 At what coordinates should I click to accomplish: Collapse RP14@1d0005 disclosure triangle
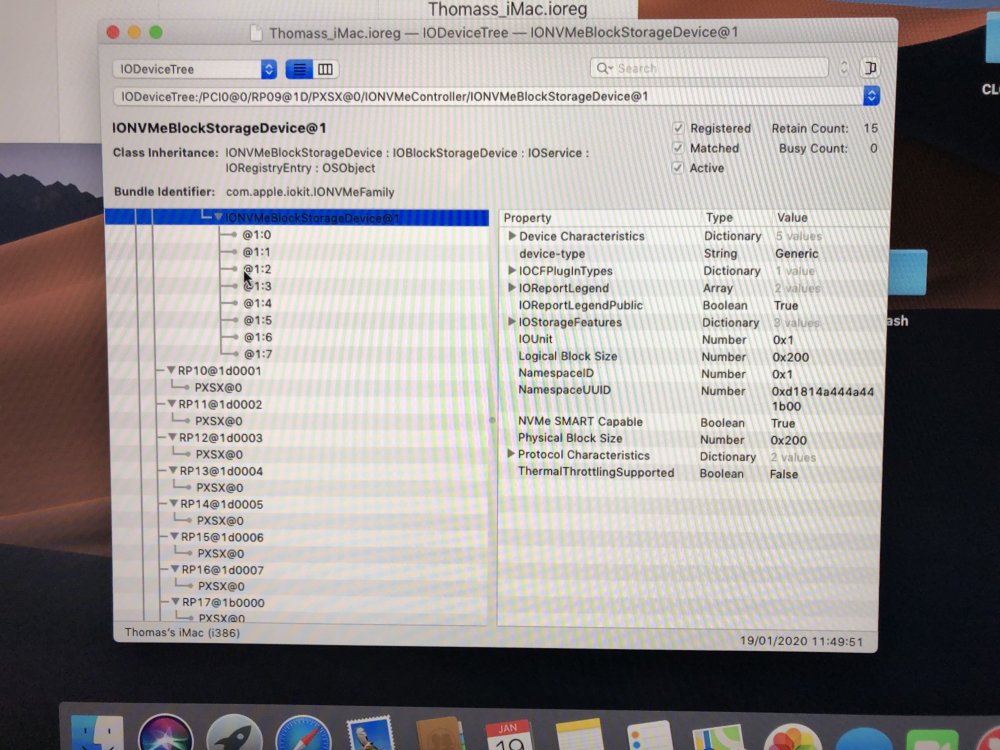click(173, 503)
